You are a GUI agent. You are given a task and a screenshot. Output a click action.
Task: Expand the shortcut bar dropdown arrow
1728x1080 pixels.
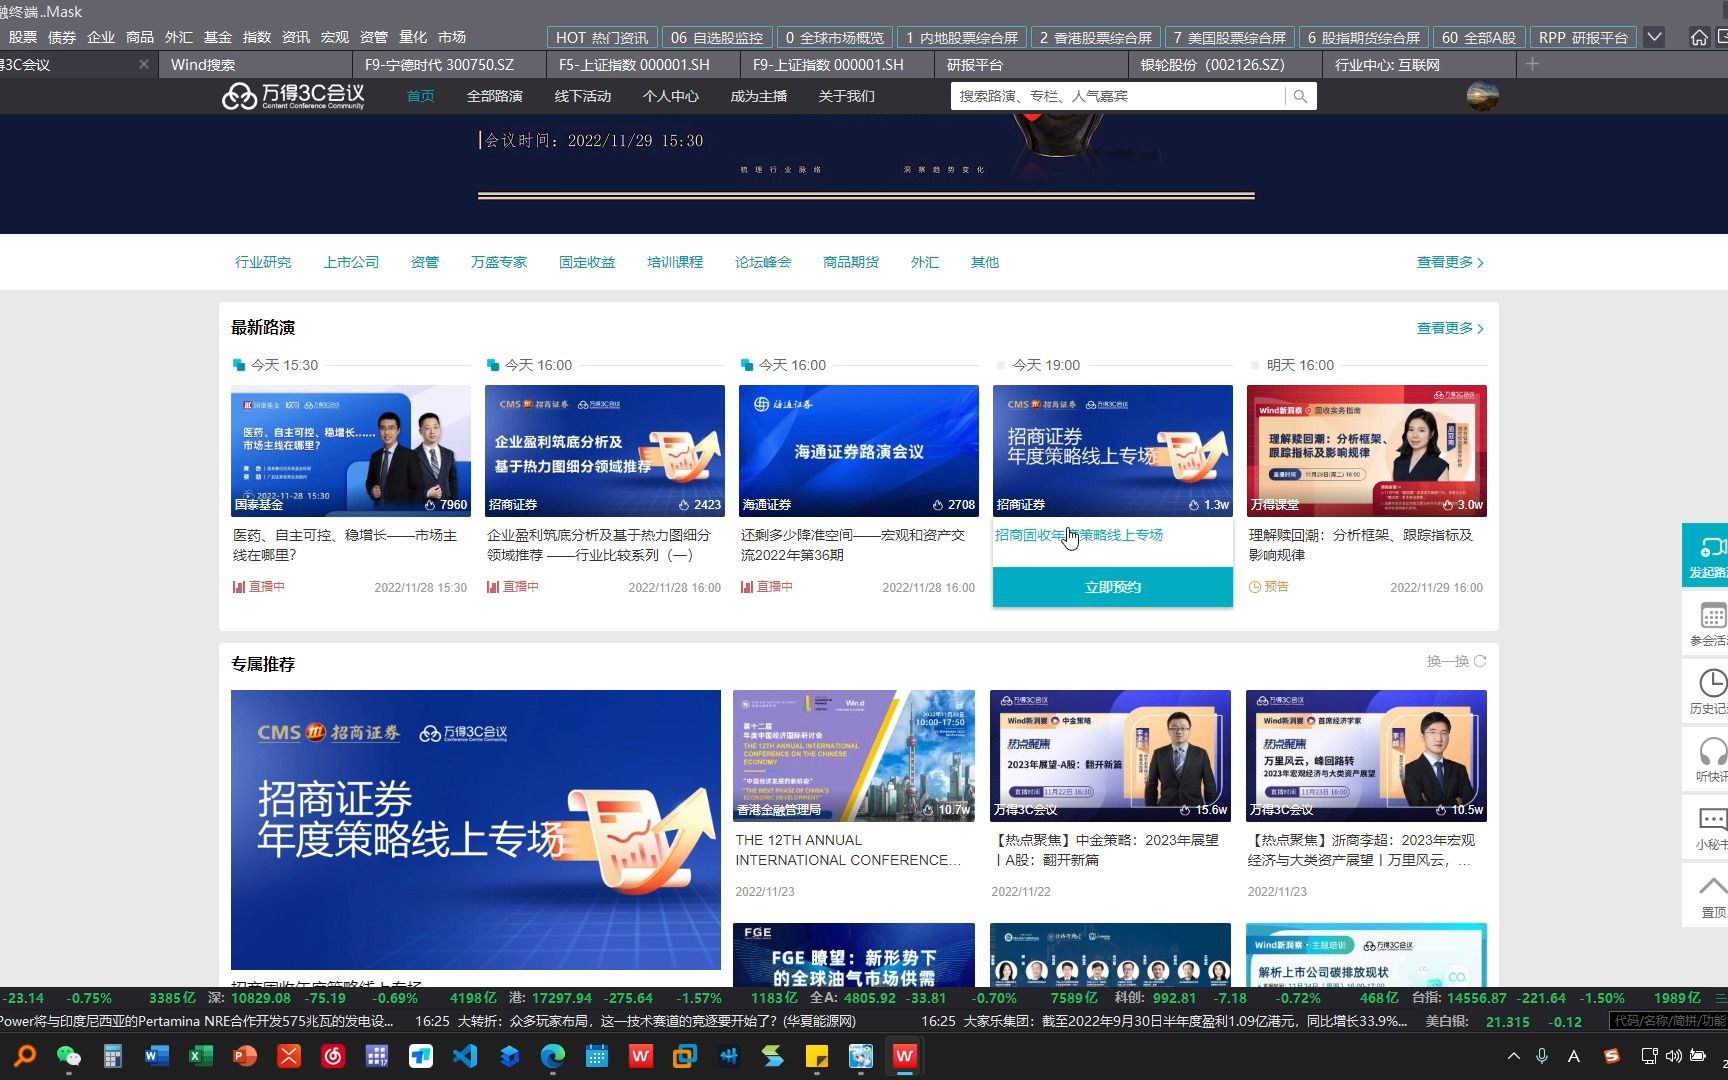coord(1655,37)
